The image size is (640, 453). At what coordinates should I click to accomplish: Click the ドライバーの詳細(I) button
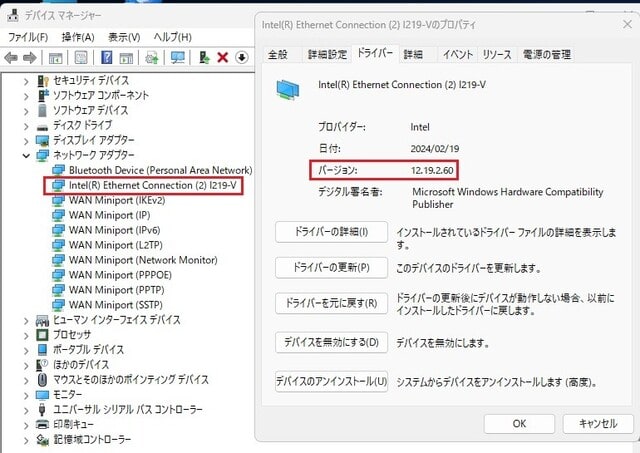pos(331,232)
